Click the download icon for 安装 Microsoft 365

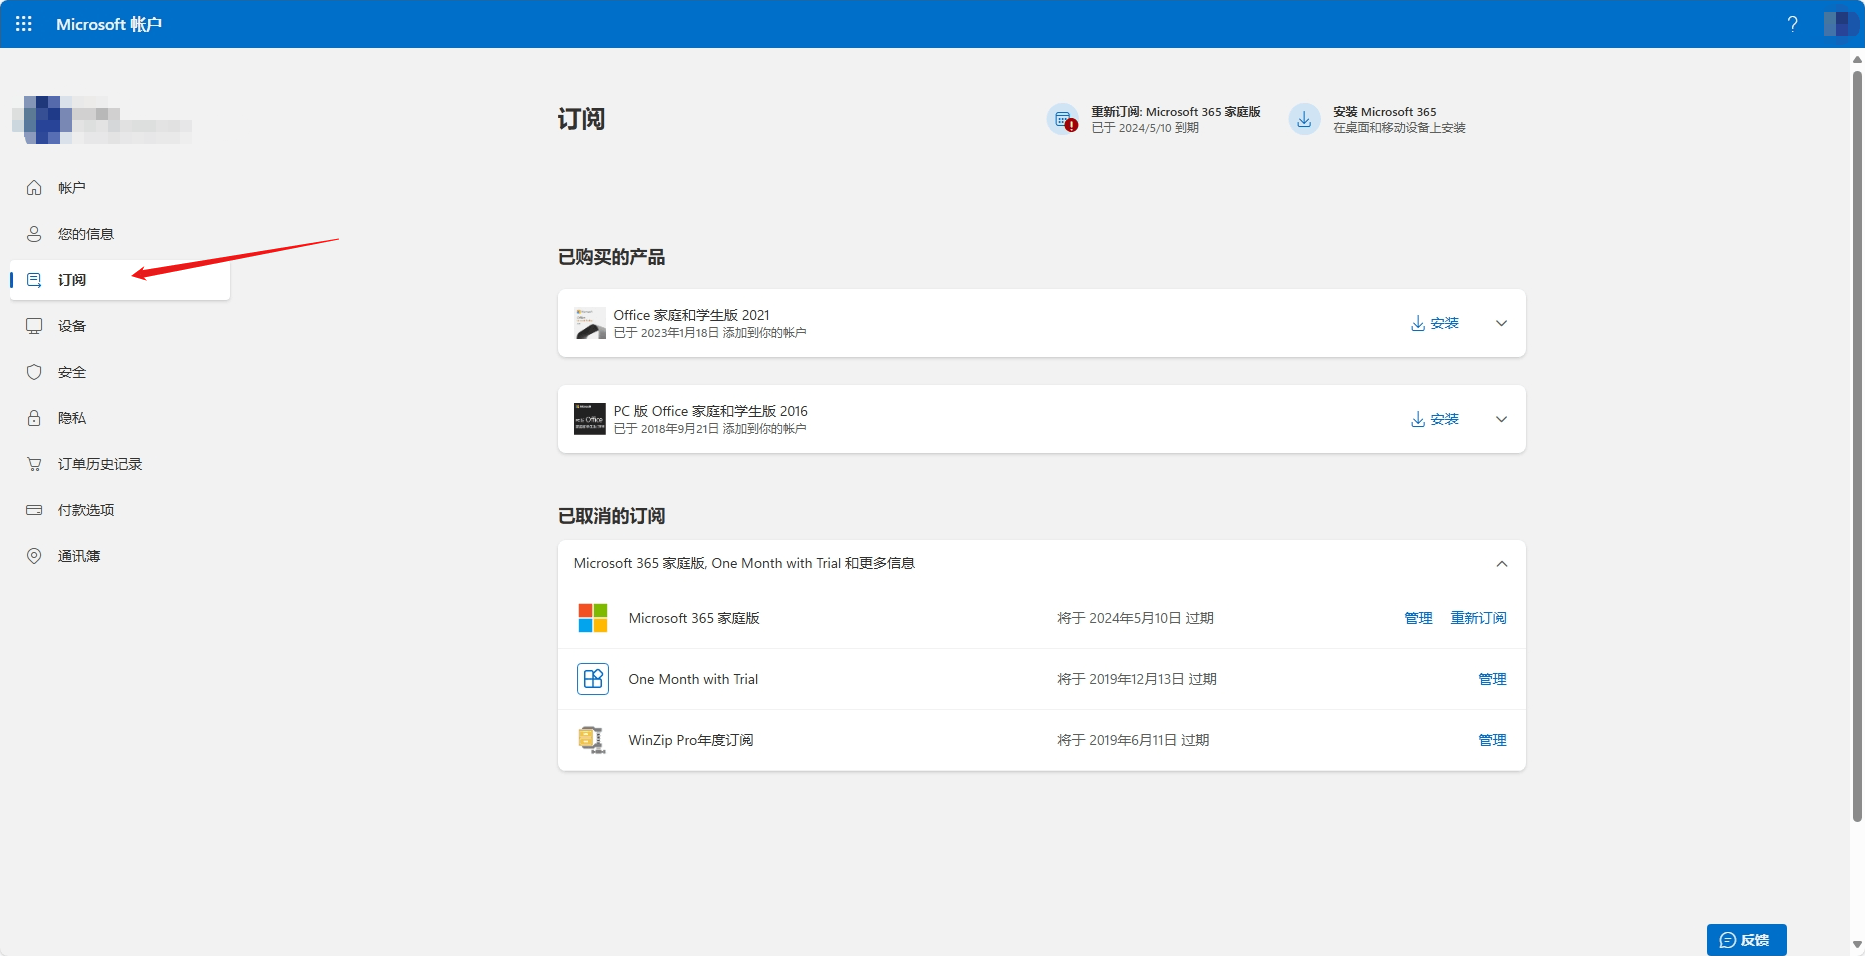coord(1304,119)
